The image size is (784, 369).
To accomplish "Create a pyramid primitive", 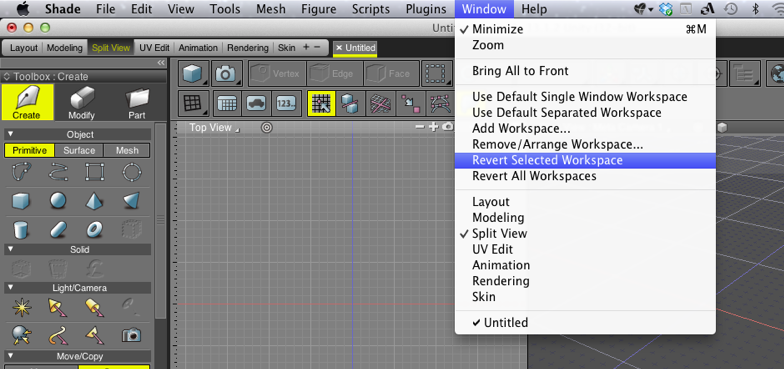I will pos(93,201).
